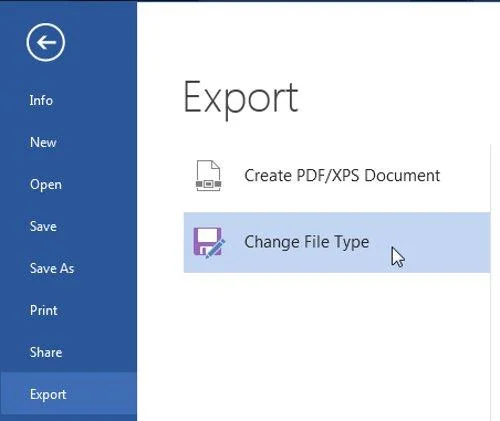The width and height of the screenshot is (500, 421).
Task: Click the purple floppy disk with pencil icon
Action: [x=209, y=243]
